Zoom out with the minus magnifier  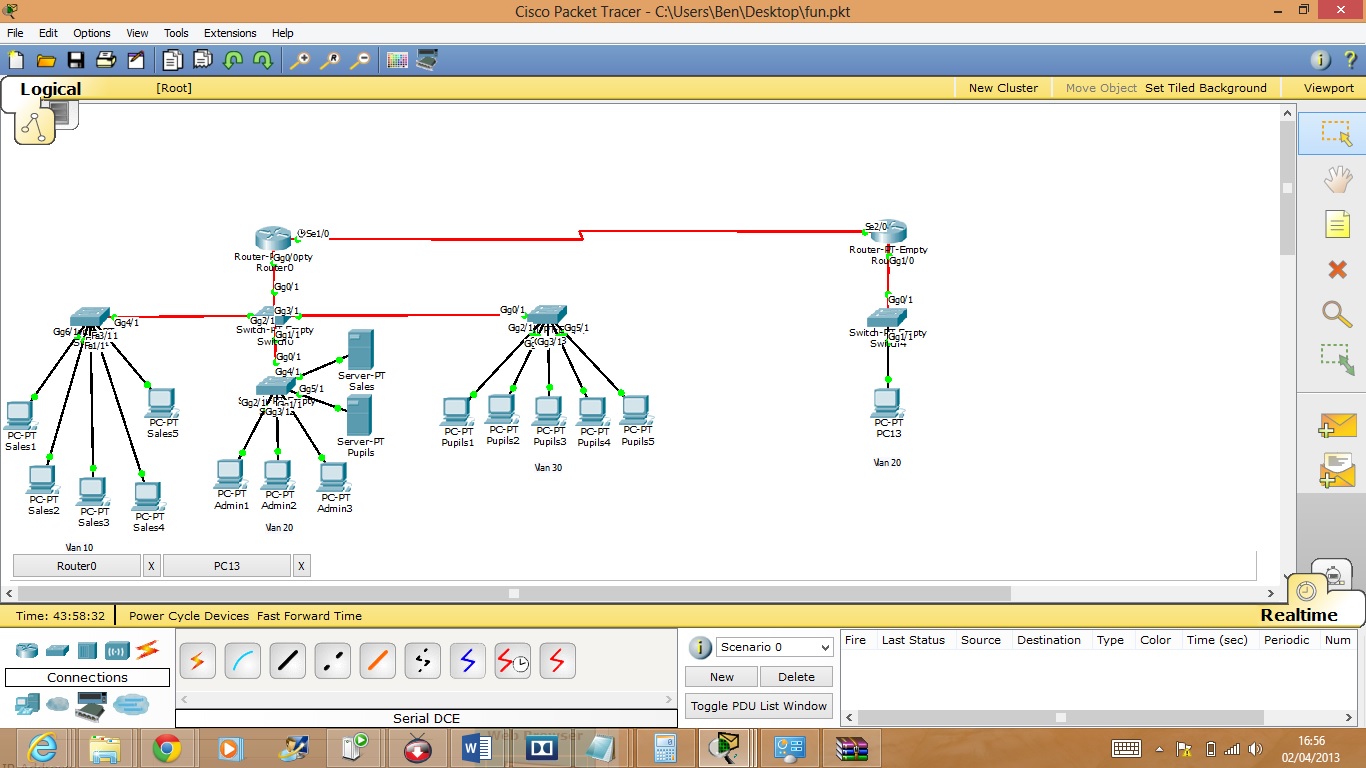[x=359, y=60]
